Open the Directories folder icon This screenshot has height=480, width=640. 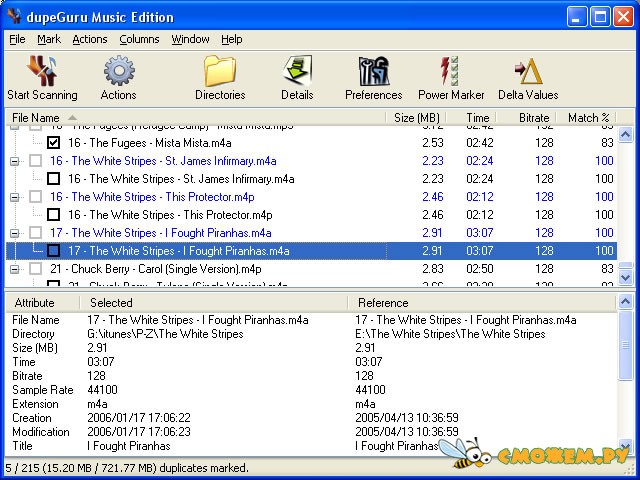click(220, 71)
